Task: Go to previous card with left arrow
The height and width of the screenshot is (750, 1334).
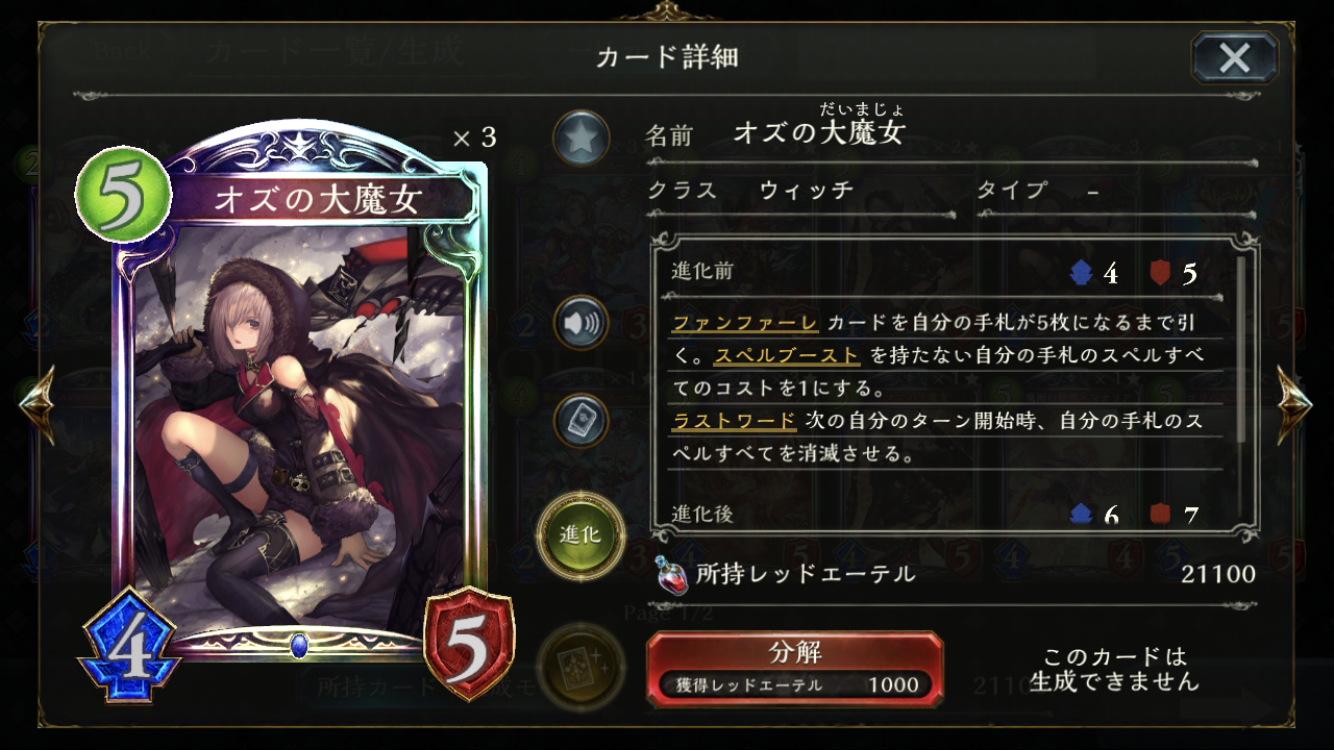Action: (x=37, y=403)
